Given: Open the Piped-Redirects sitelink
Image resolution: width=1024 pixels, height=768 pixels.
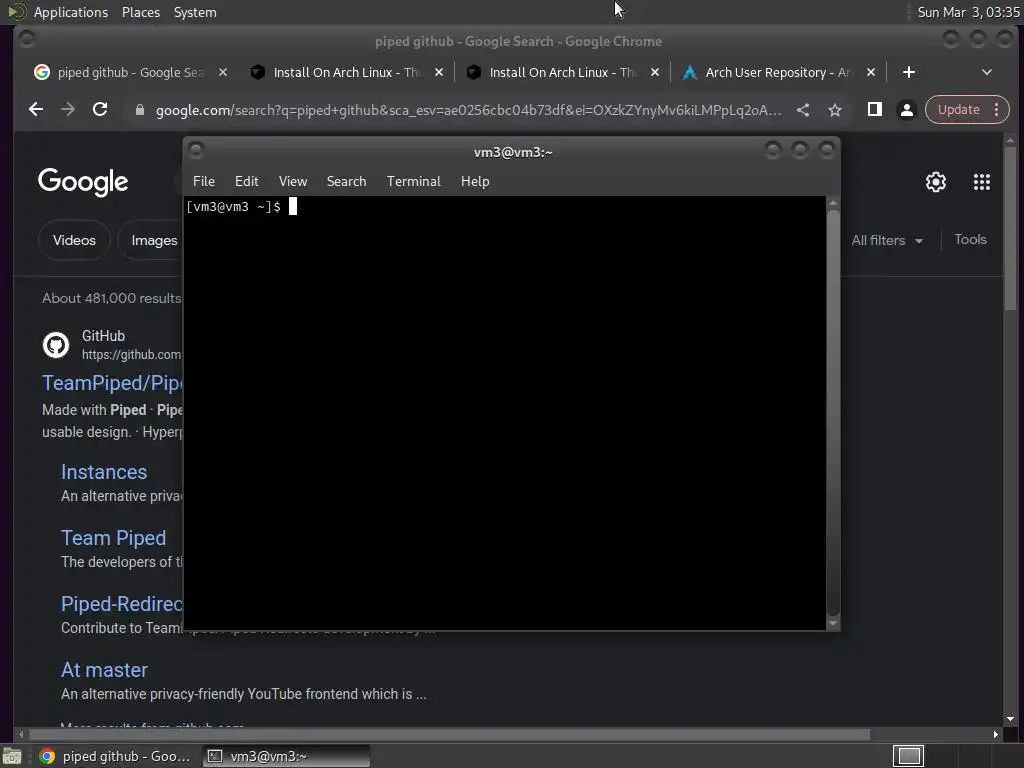Looking at the screenshot, I should 122,604.
